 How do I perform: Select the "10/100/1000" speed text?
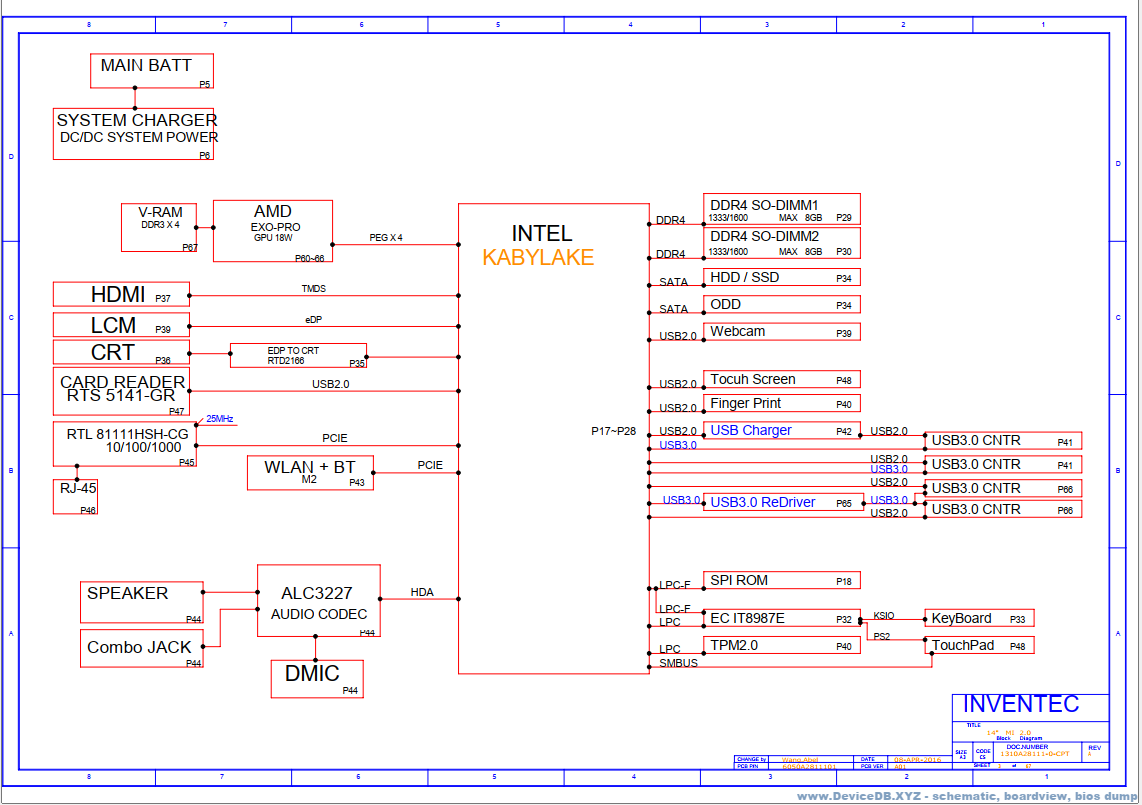click(x=143, y=447)
